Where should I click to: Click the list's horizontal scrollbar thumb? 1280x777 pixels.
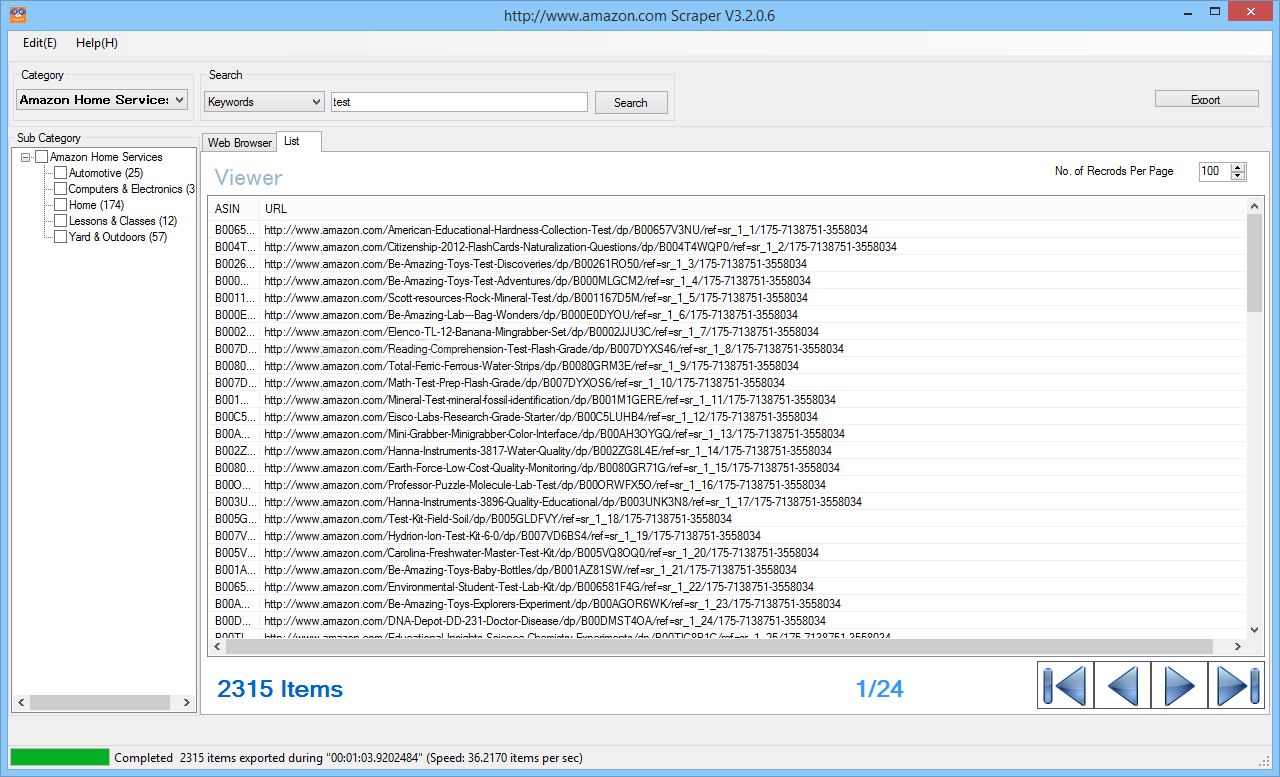point(718,647)
